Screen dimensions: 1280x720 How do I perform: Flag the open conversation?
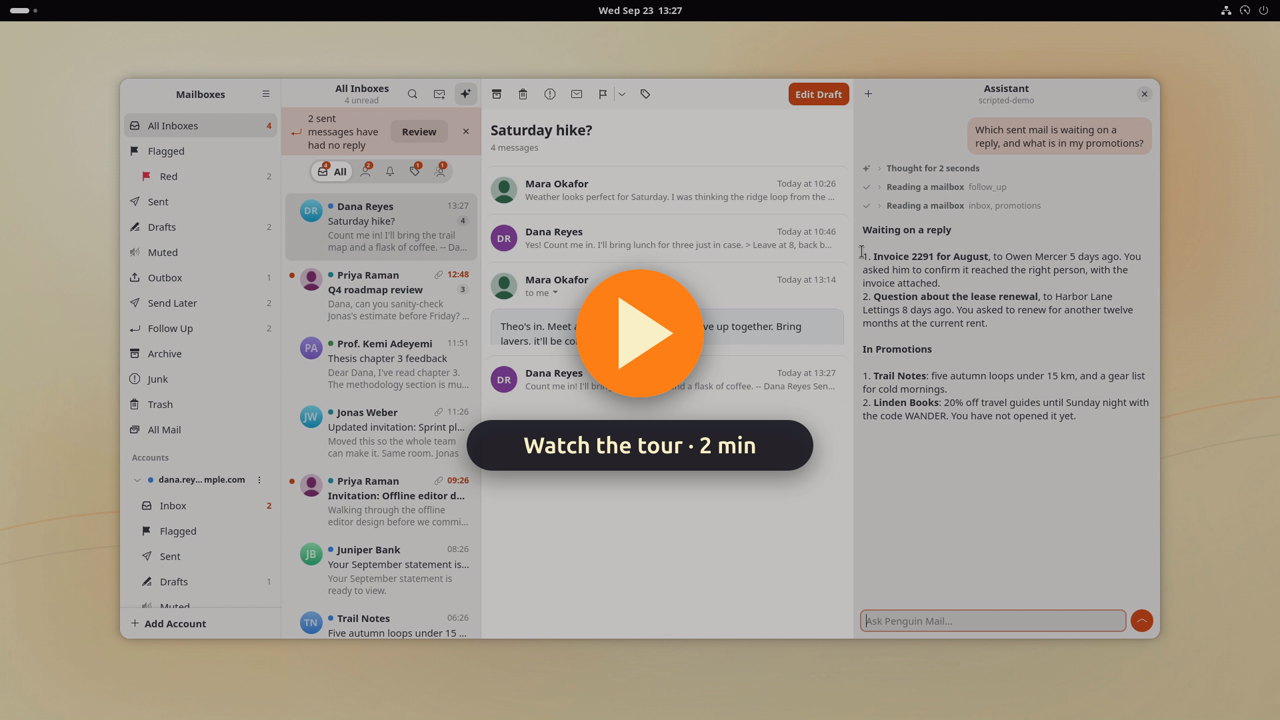pyautogui.click(x=603, y=94)
